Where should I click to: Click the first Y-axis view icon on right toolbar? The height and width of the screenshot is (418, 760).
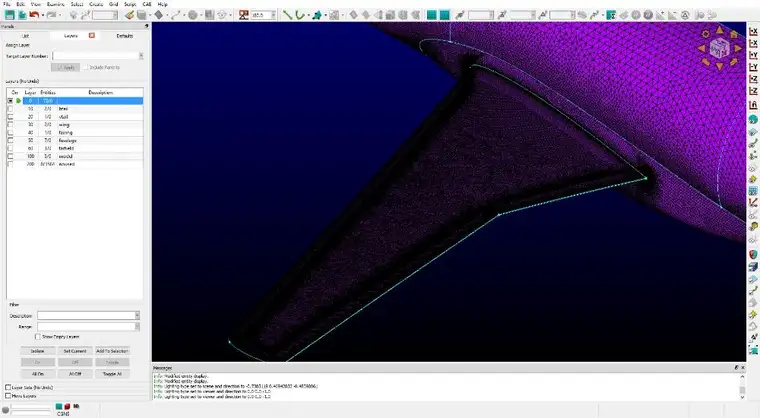click(x=753, y=55)
